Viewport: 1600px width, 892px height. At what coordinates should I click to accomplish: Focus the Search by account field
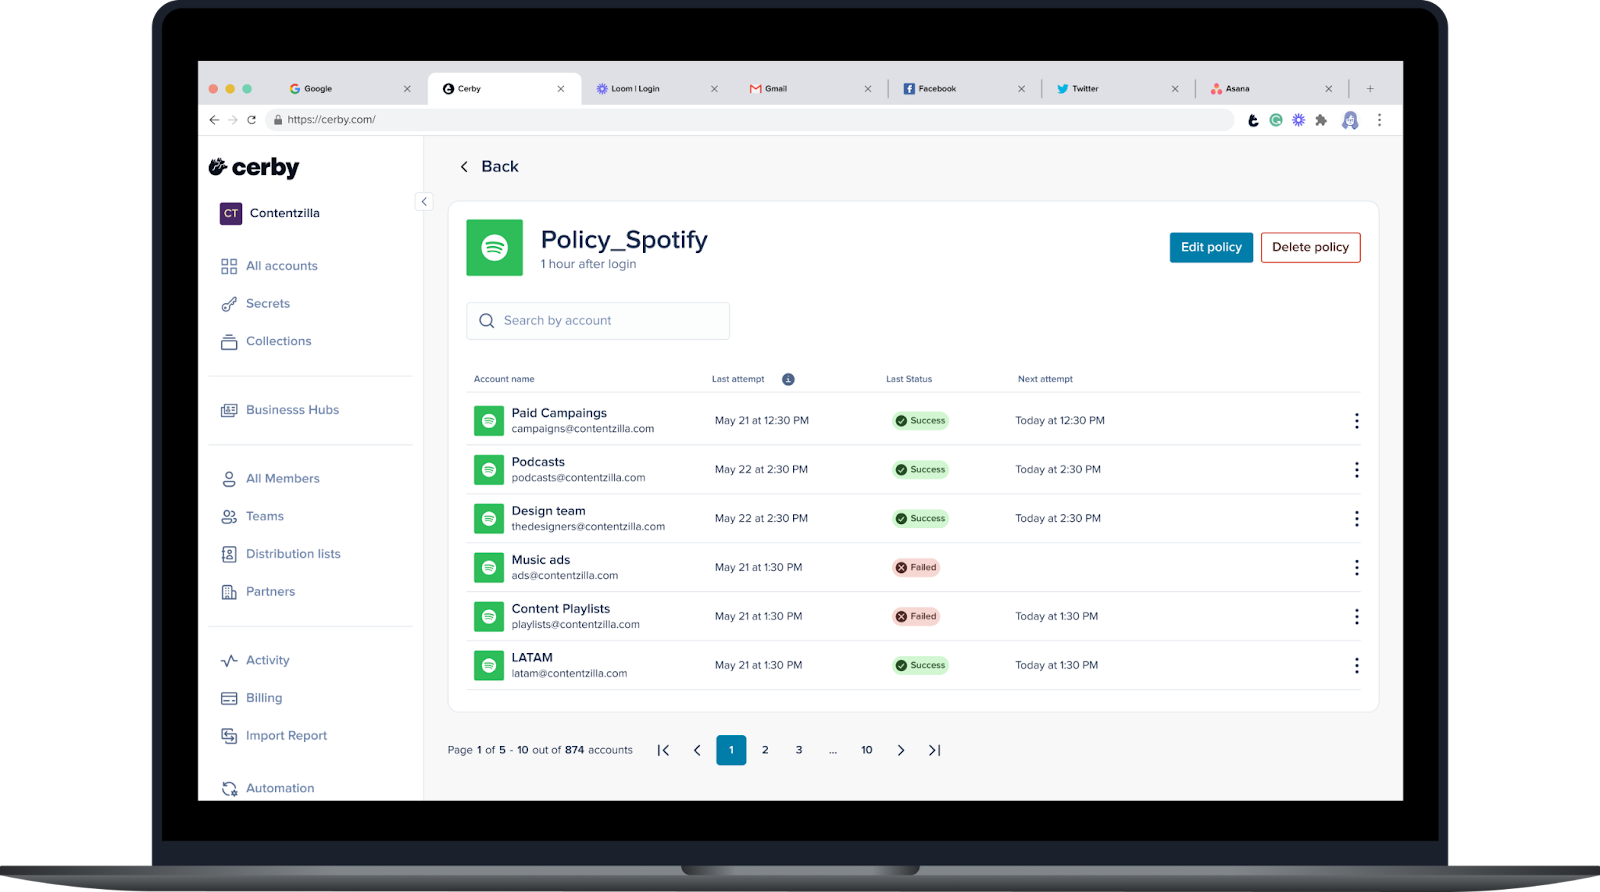pos(598,321)
